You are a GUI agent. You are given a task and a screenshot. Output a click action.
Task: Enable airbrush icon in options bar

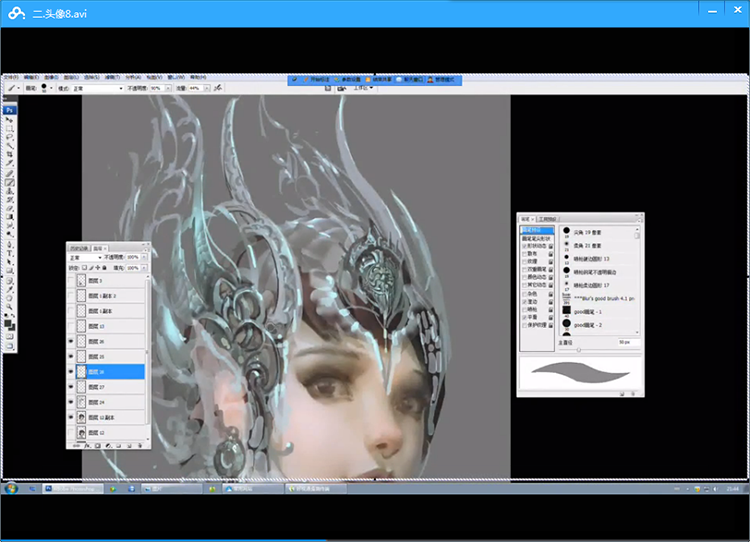click(x=218, y=88)
